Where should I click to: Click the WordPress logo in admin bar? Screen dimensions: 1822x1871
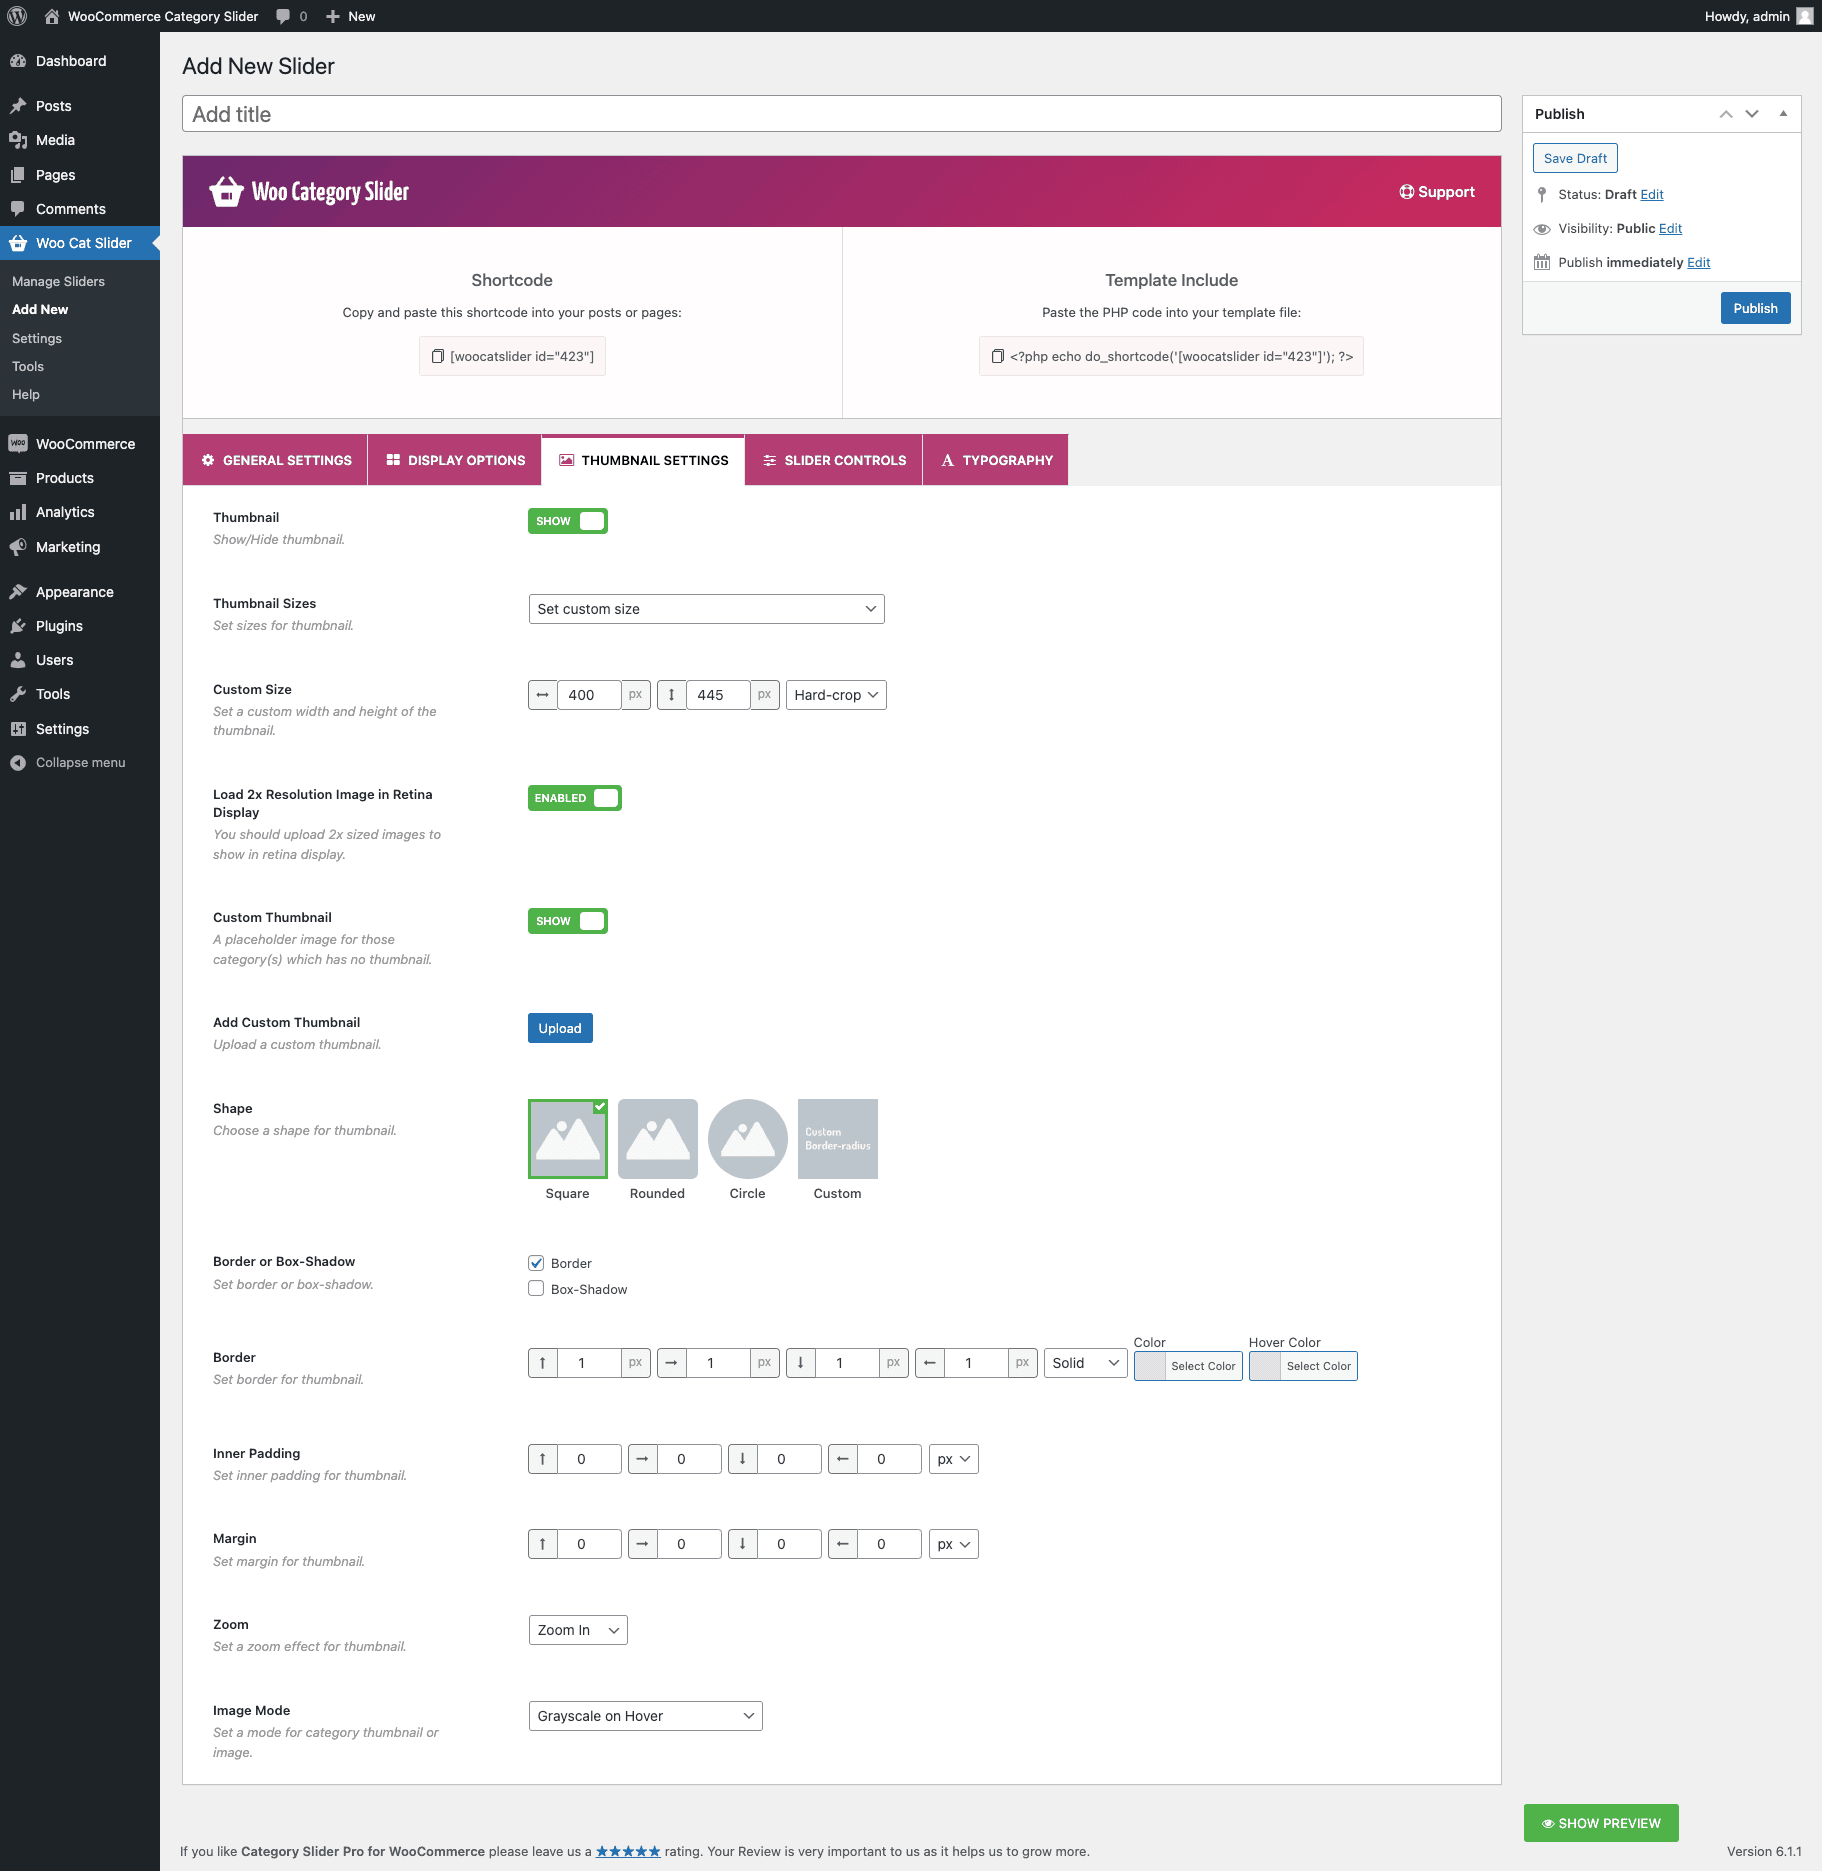pos(17,16)
